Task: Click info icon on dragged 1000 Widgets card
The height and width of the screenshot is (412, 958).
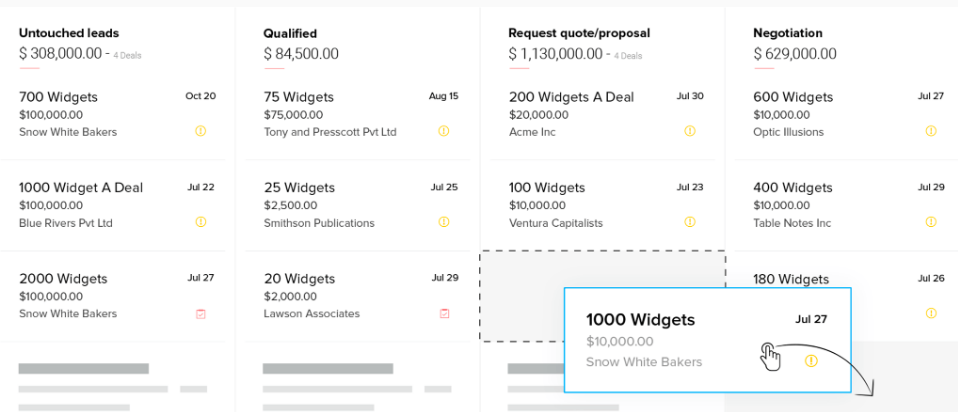Action: pos(811,361)
